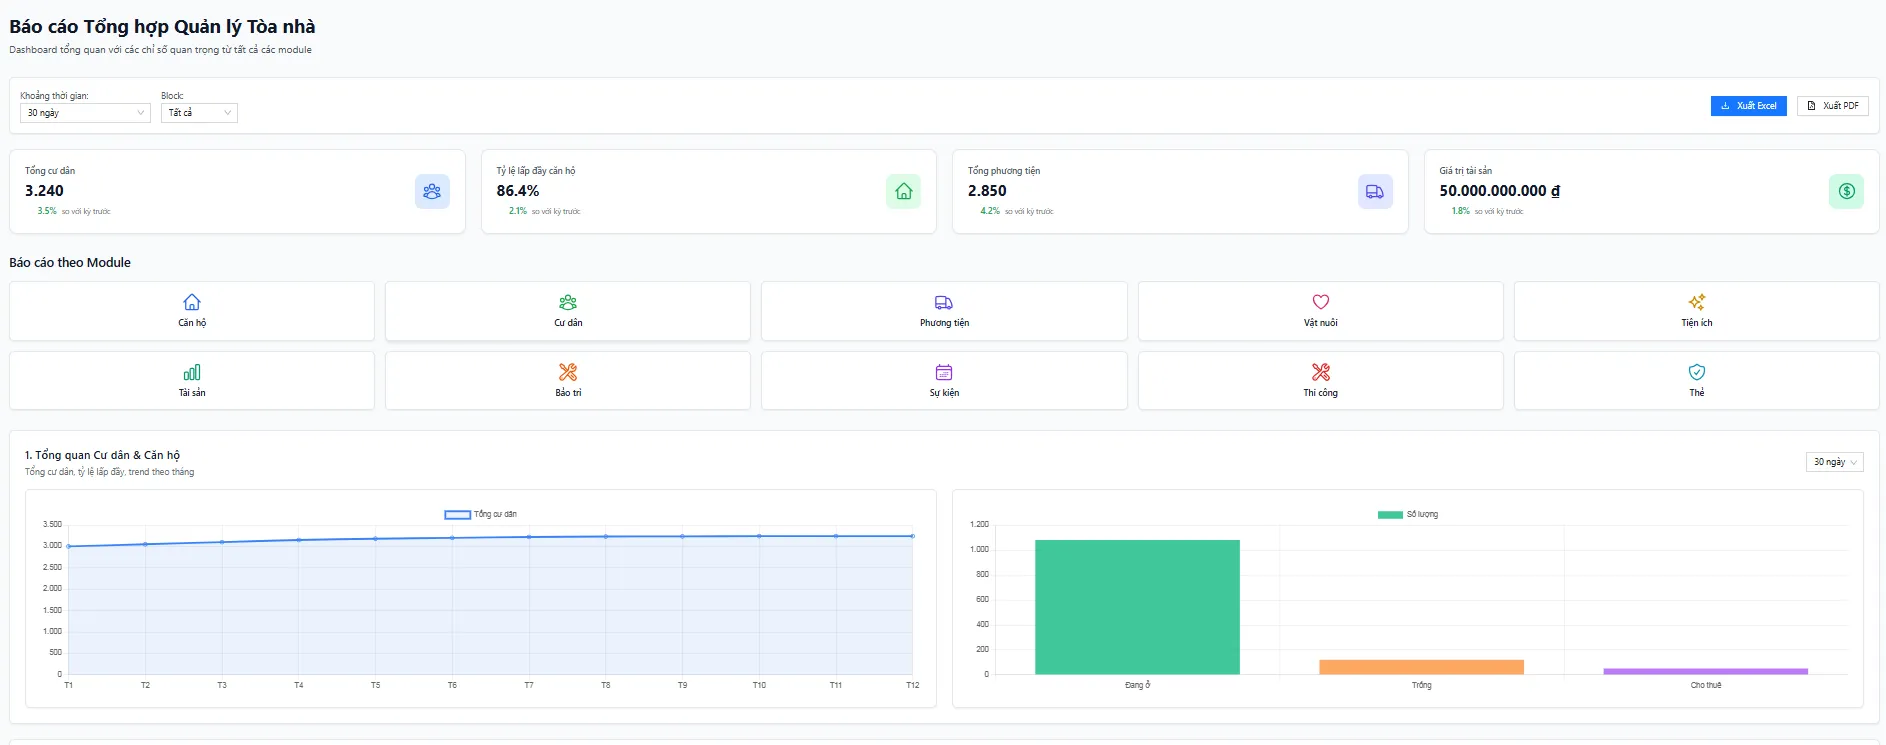Screen dimensions: 1886x745
Task: Click the Xuất Excel button
Action: click(1748, 106)
